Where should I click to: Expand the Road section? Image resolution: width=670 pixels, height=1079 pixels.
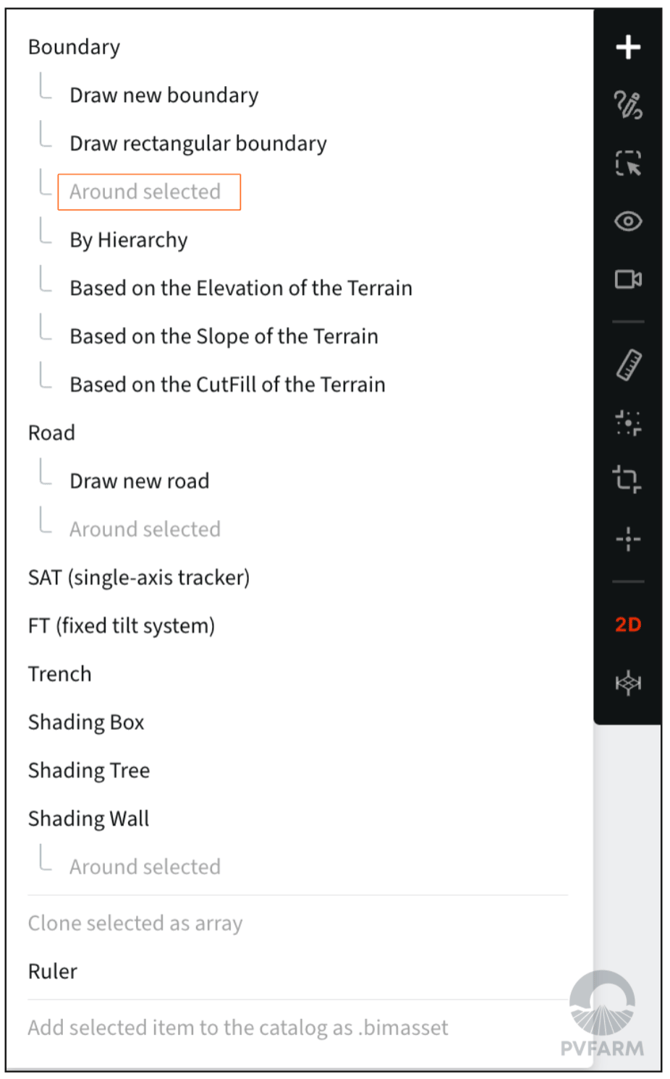coord(52,432)
